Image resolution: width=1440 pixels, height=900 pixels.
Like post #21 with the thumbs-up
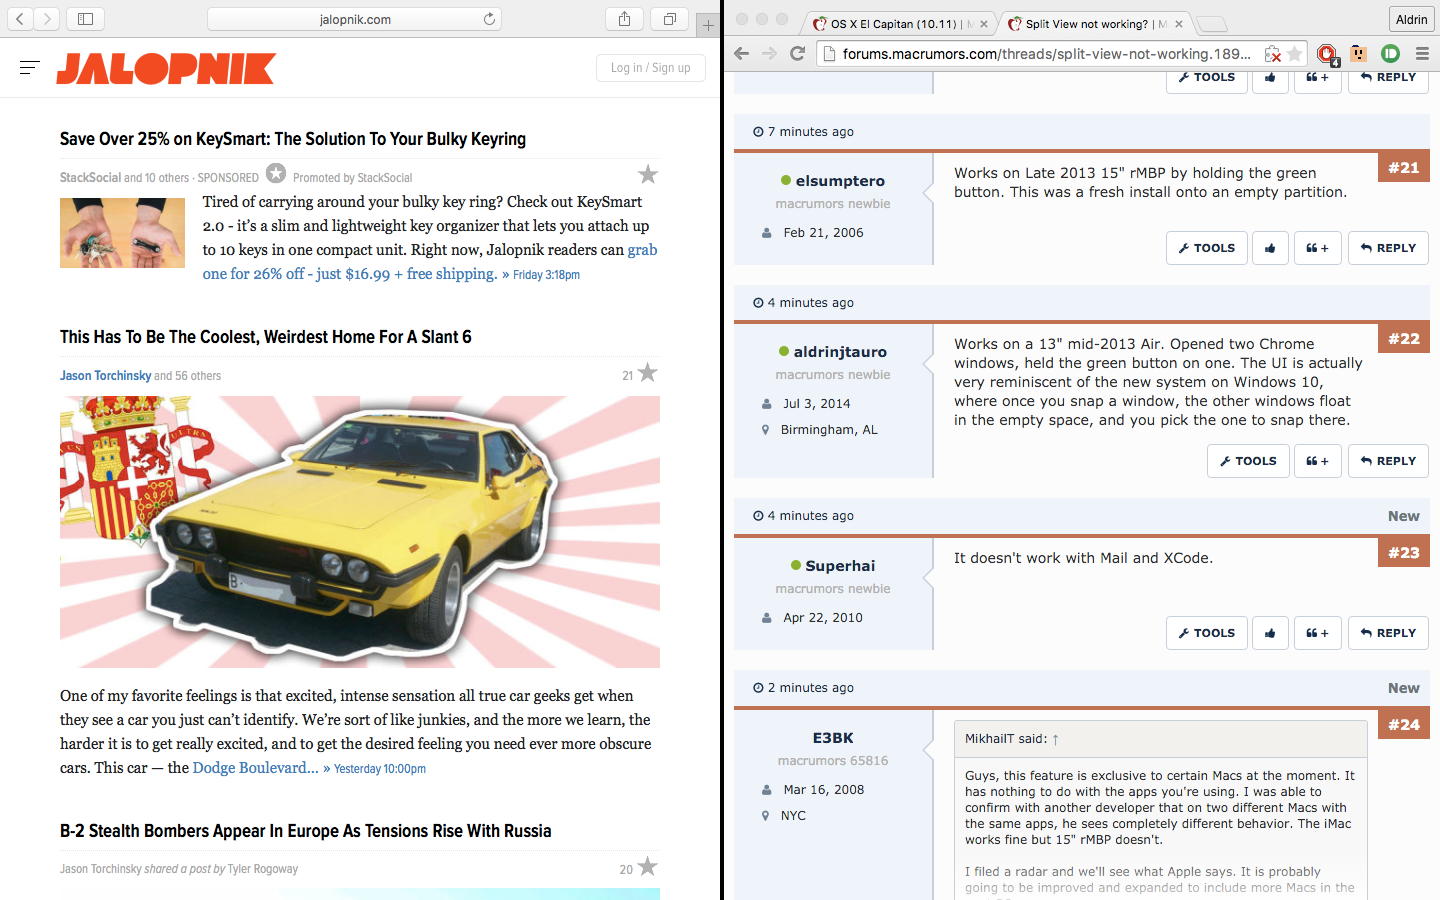[1270, 248]
